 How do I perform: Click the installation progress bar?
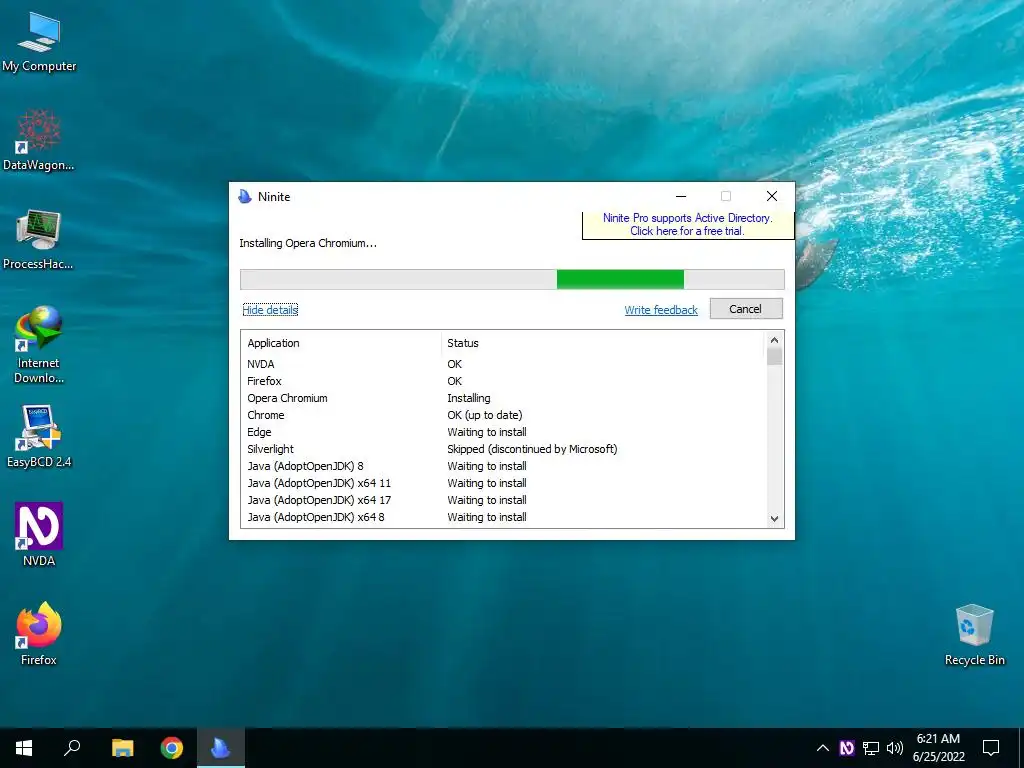512,280
